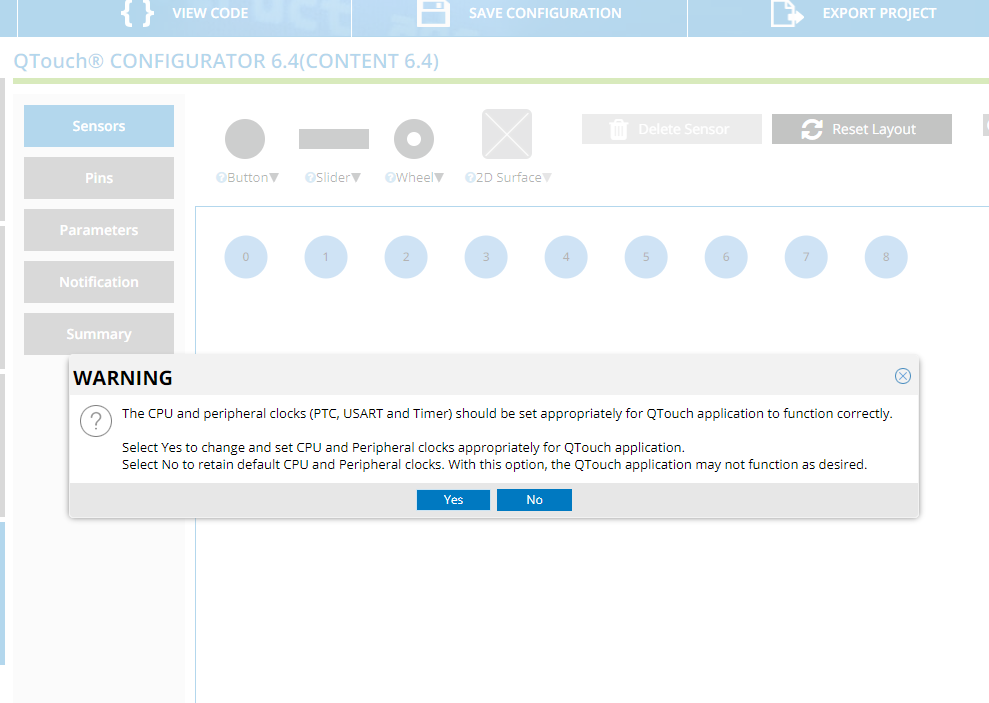Click the Delete Sensor trash icon
The height and width of the screenshot is (703, 989).
[x=619, y=129]
